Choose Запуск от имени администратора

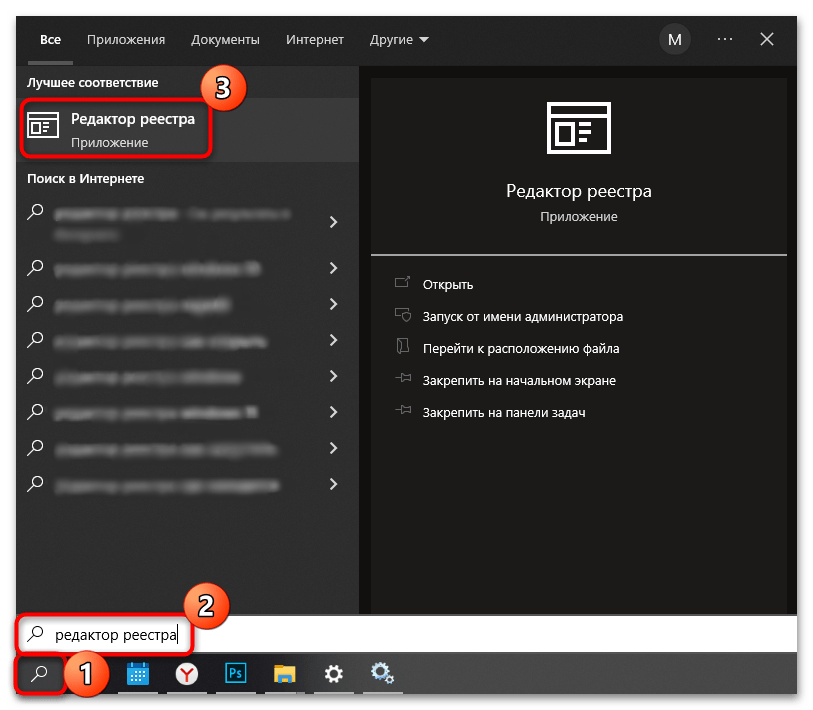(522, 317)
